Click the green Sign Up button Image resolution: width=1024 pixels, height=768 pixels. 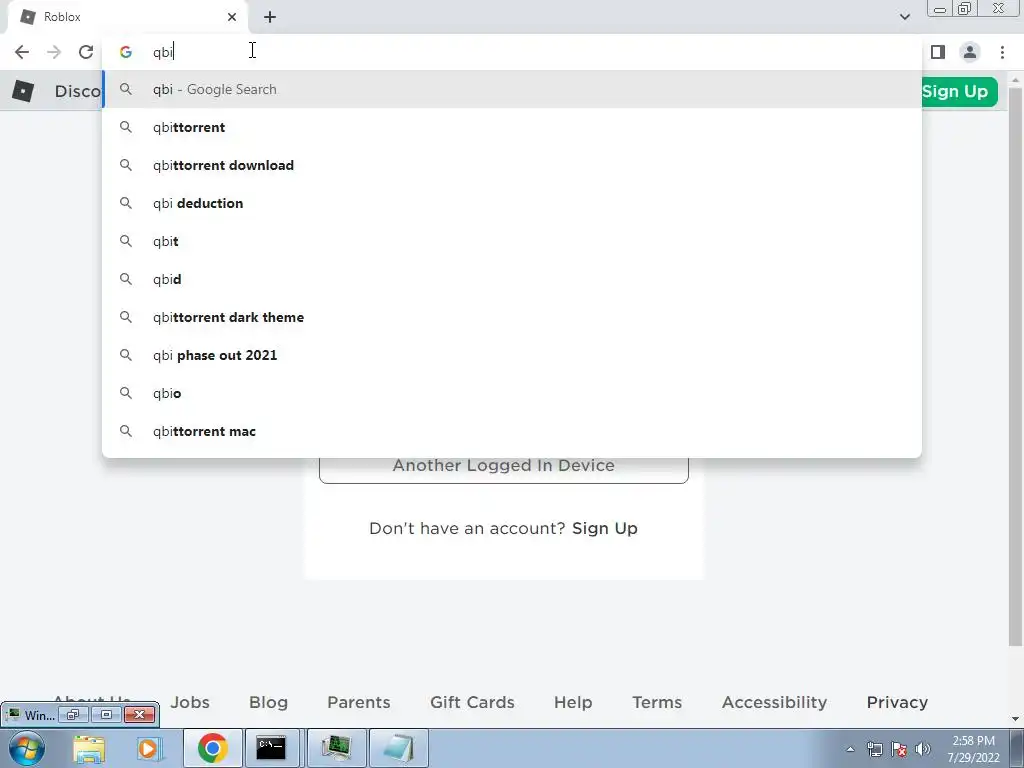point(959,91)
